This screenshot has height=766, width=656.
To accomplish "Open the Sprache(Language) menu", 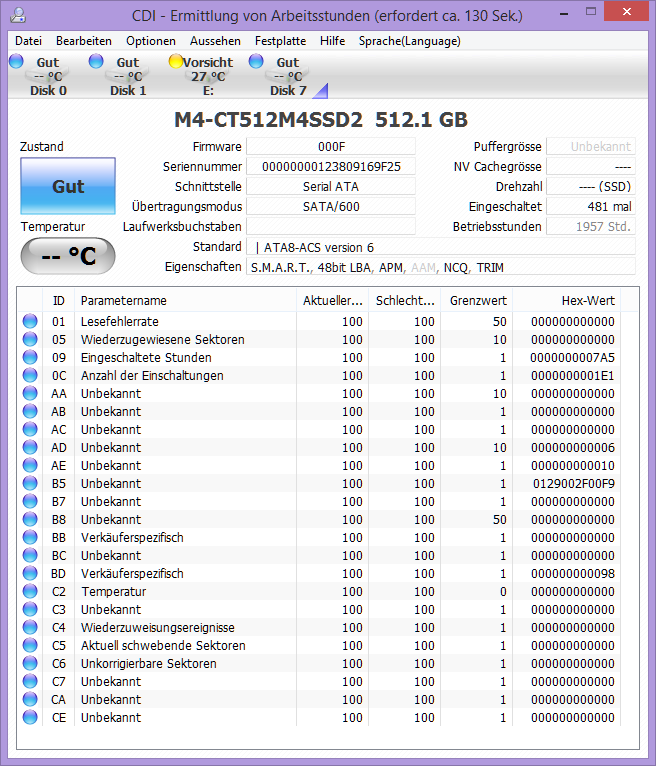I will point(410,41).
